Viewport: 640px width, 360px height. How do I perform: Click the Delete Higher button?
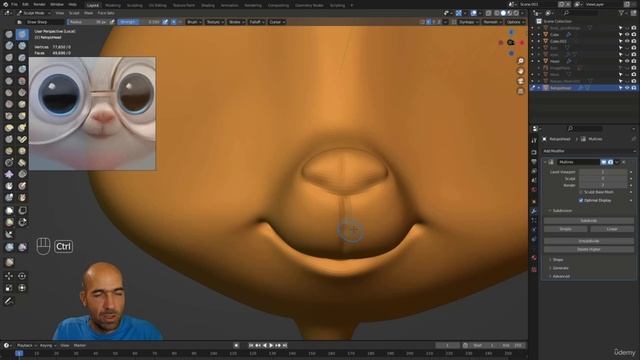point(589,249)
